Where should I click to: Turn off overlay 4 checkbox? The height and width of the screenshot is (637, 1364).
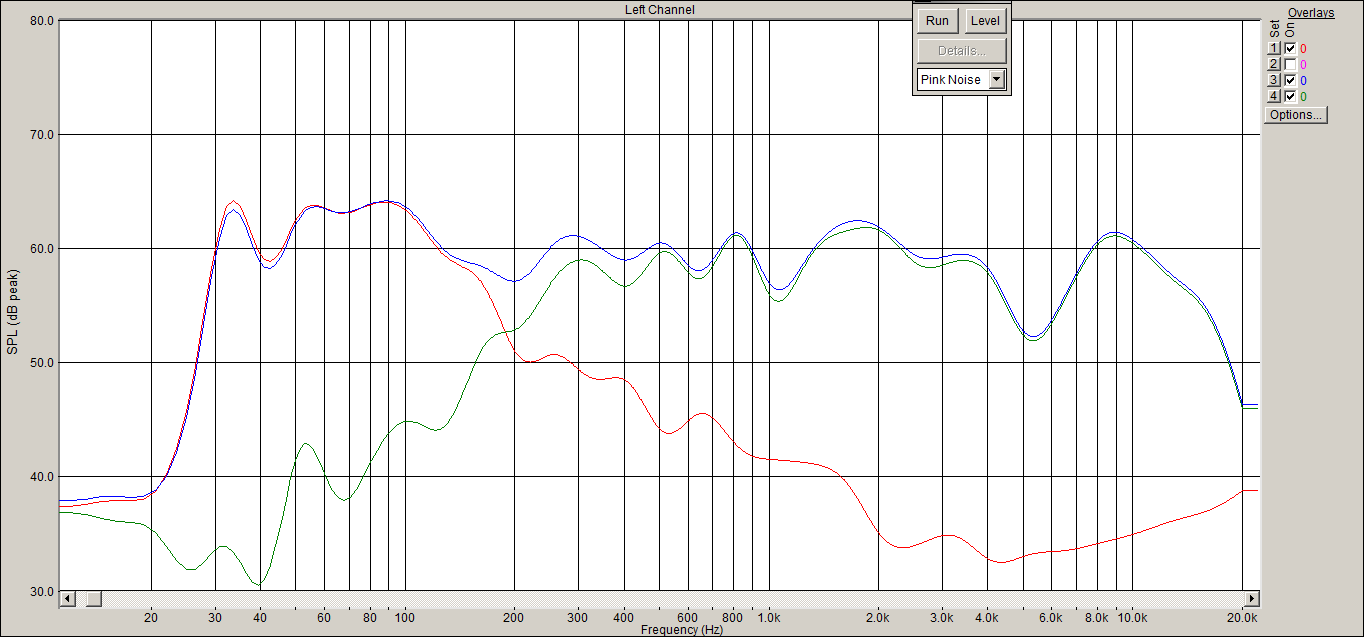tap(1290, 96)
